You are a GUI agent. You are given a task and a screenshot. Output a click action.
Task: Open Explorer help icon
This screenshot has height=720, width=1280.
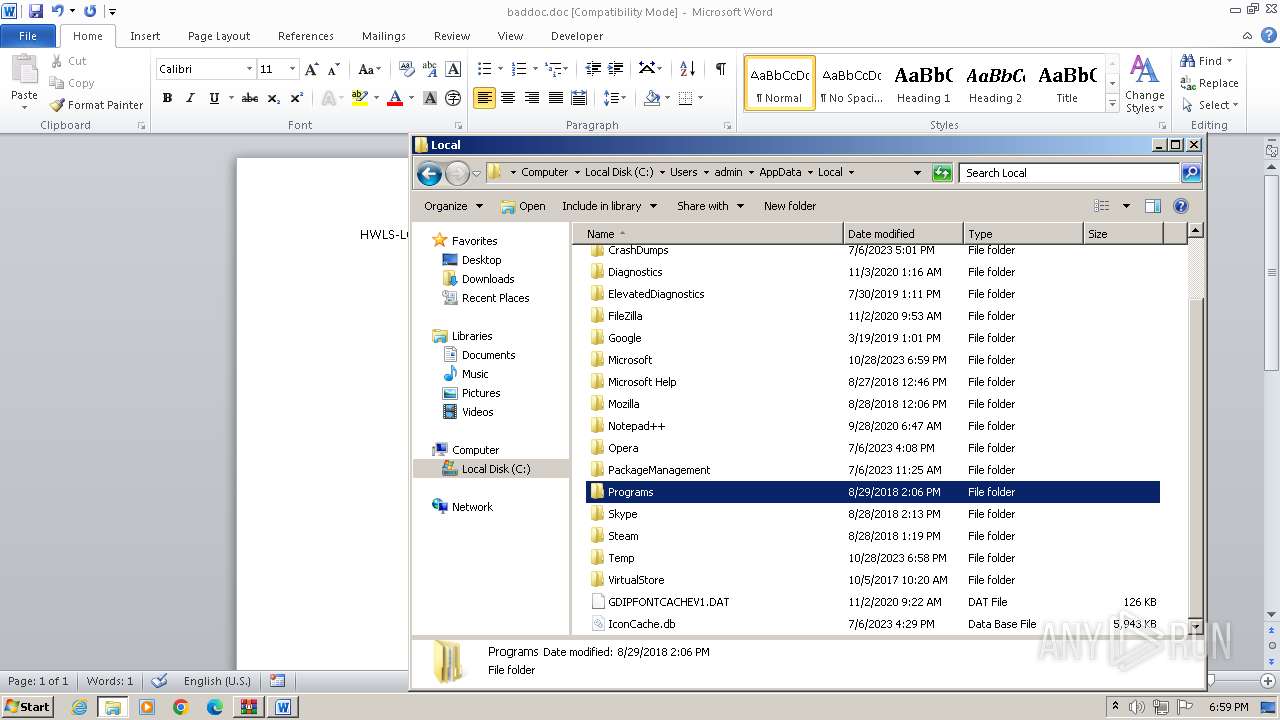pos(1180,206)
